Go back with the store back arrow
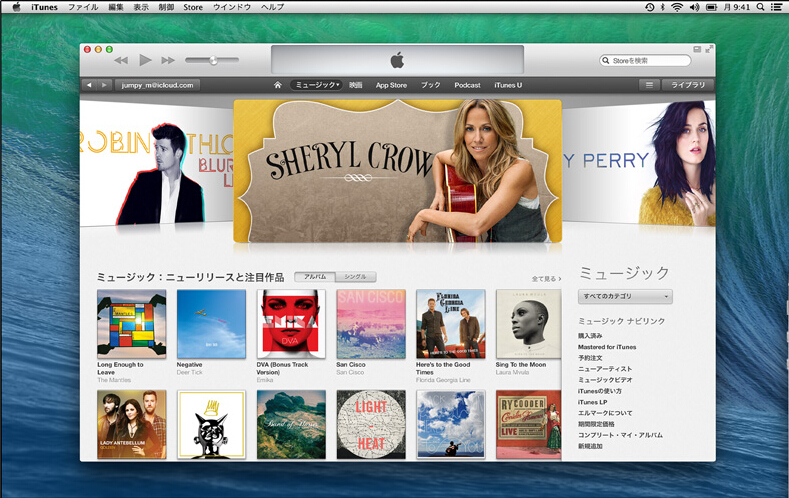Image resolution: width=789 pixels, height=498 pixels. pos(89,85)
